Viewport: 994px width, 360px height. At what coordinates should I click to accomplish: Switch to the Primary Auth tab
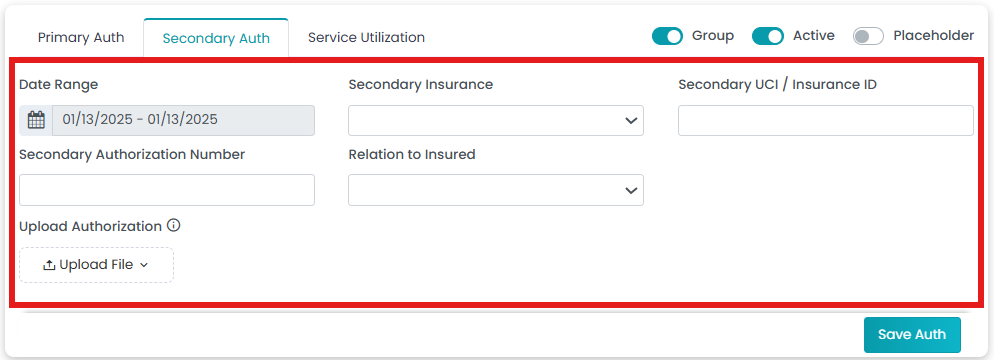[x=81, y=37]
